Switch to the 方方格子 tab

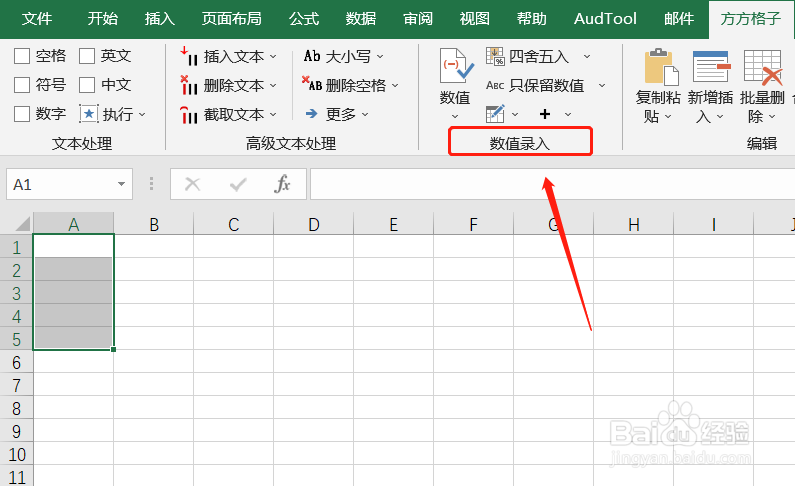pos(750,19)
